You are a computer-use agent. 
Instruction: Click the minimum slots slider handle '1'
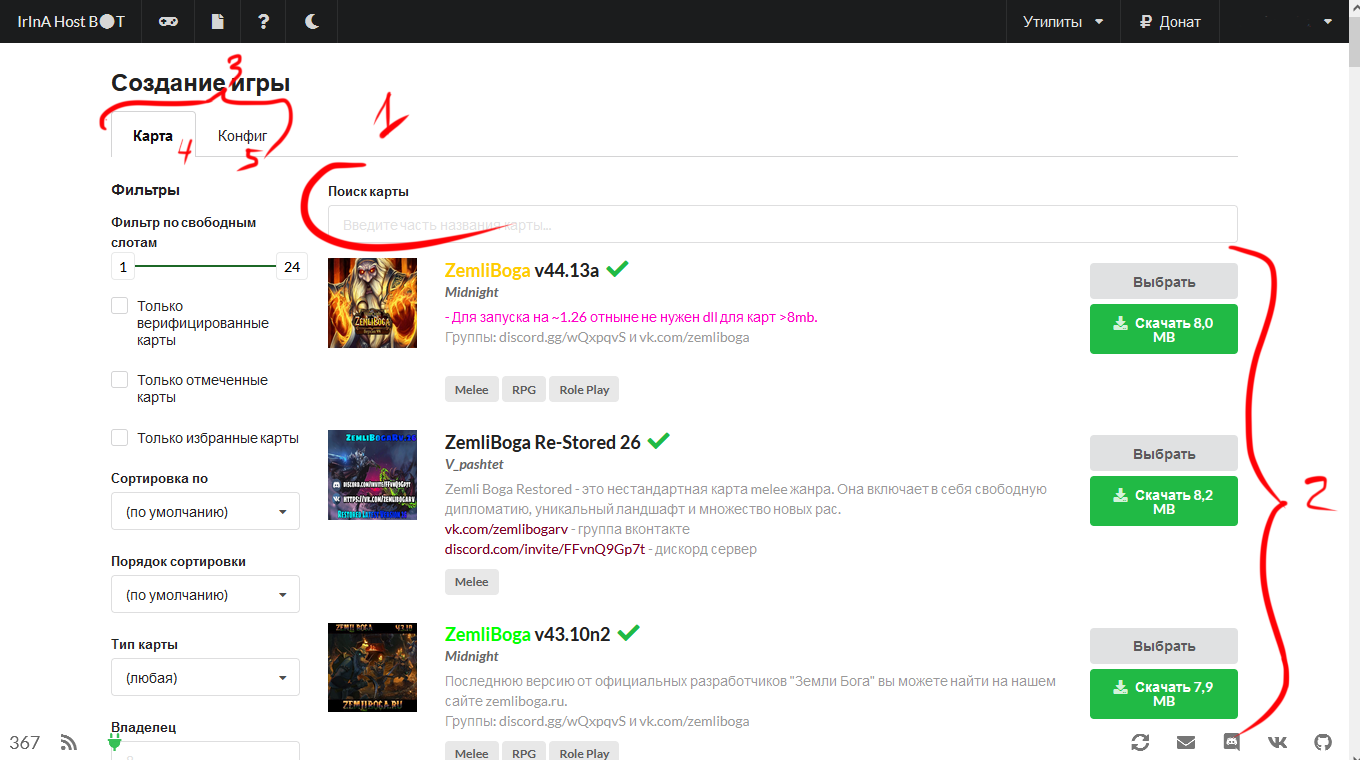[123, 267]
